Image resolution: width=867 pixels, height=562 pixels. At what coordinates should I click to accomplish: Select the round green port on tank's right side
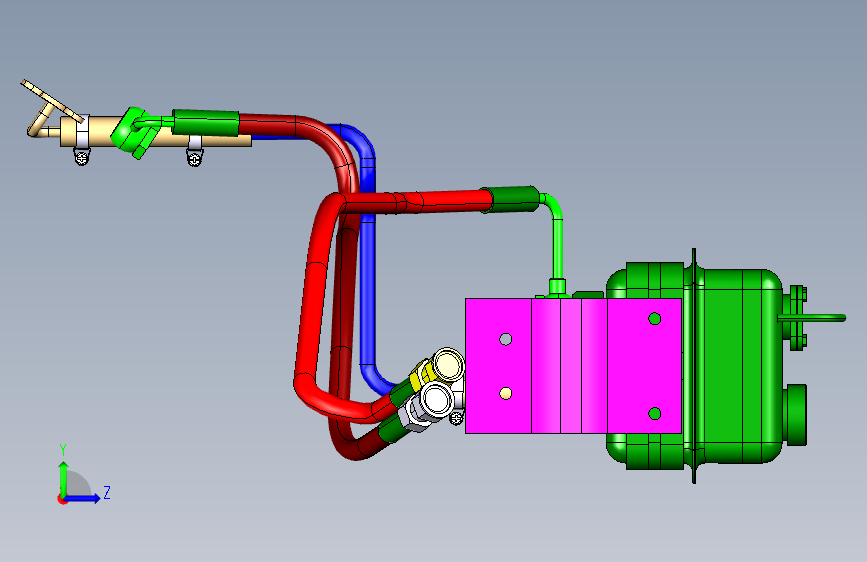796,415
